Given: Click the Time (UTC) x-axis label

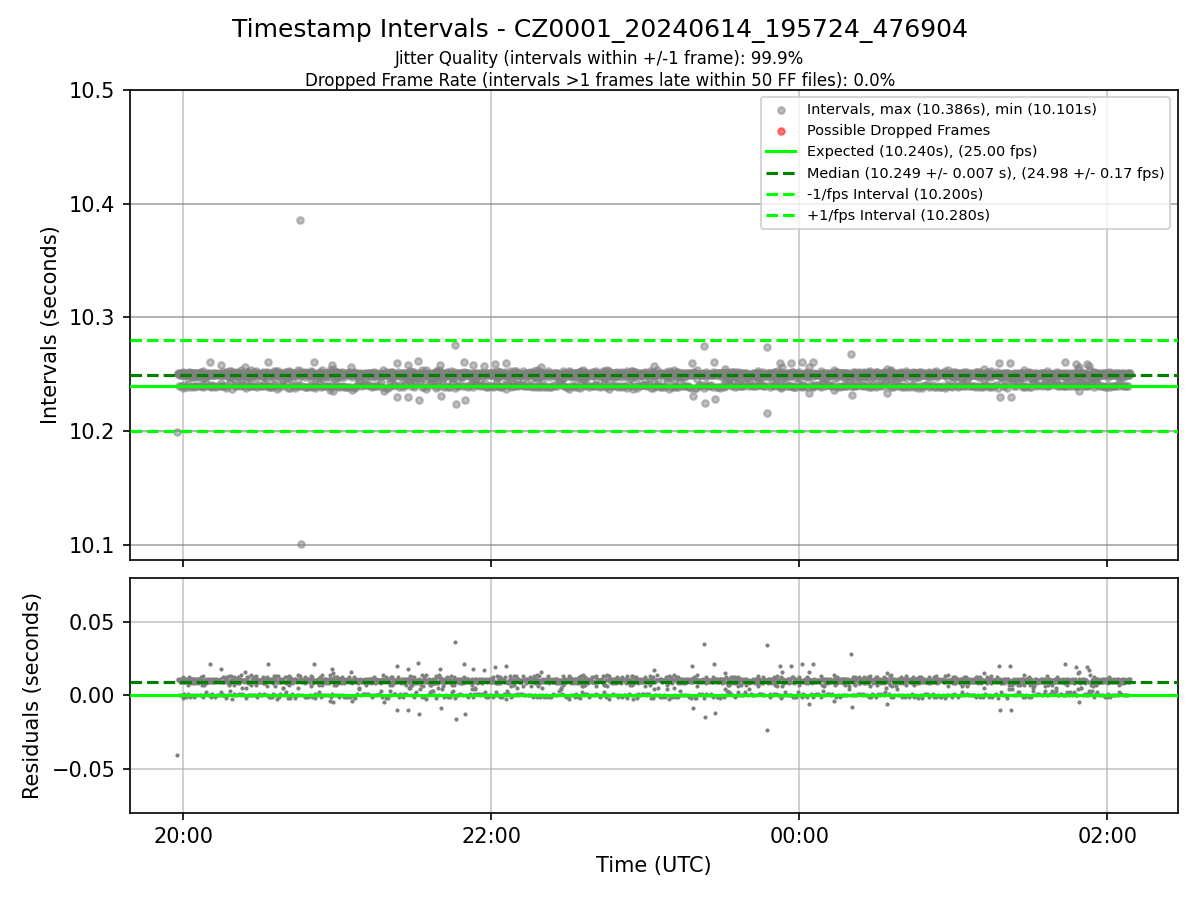Looking at the screenshot, I should 653,865.
